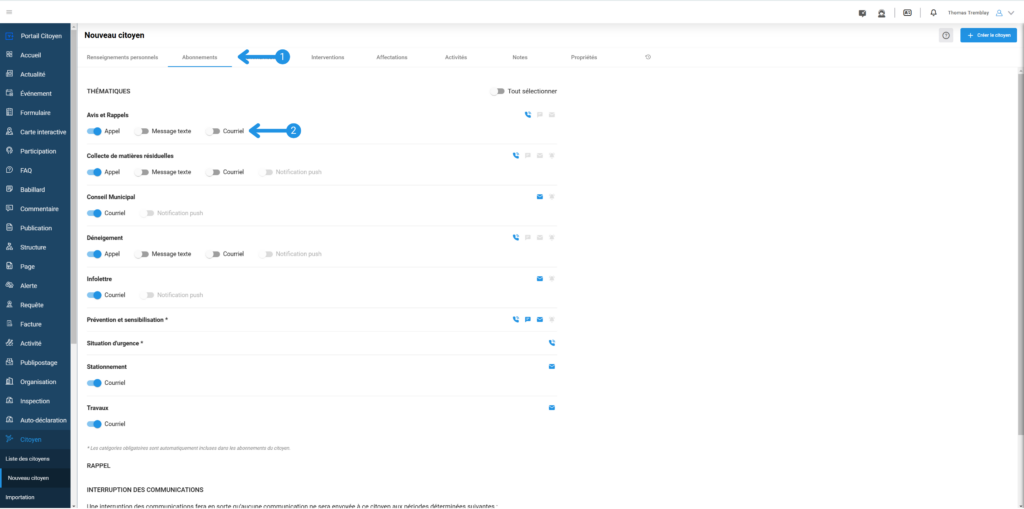Expand the Thomas Tremblay account chevron
Image resolution: width=1024 pixels, height=509 pixels.
pos(1011,12)
